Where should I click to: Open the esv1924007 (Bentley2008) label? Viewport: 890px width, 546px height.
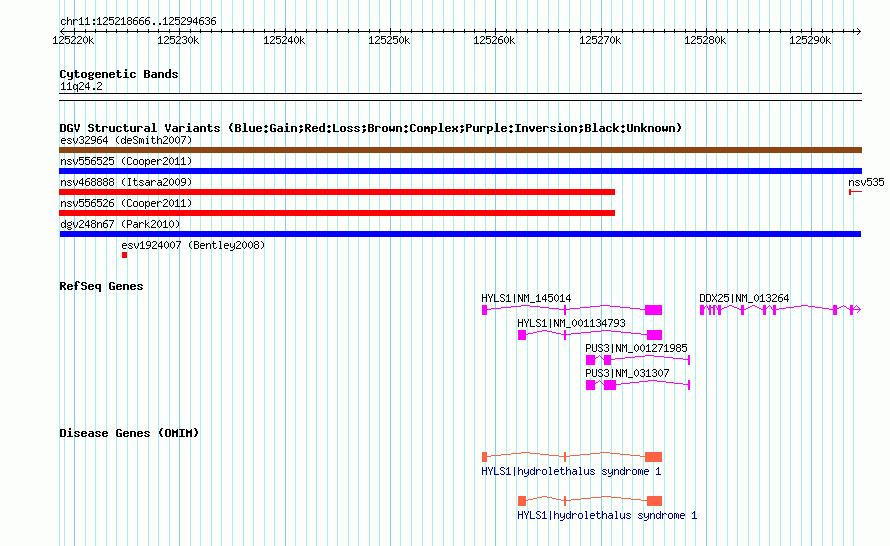pyautogui.click(x=193, y=245)
